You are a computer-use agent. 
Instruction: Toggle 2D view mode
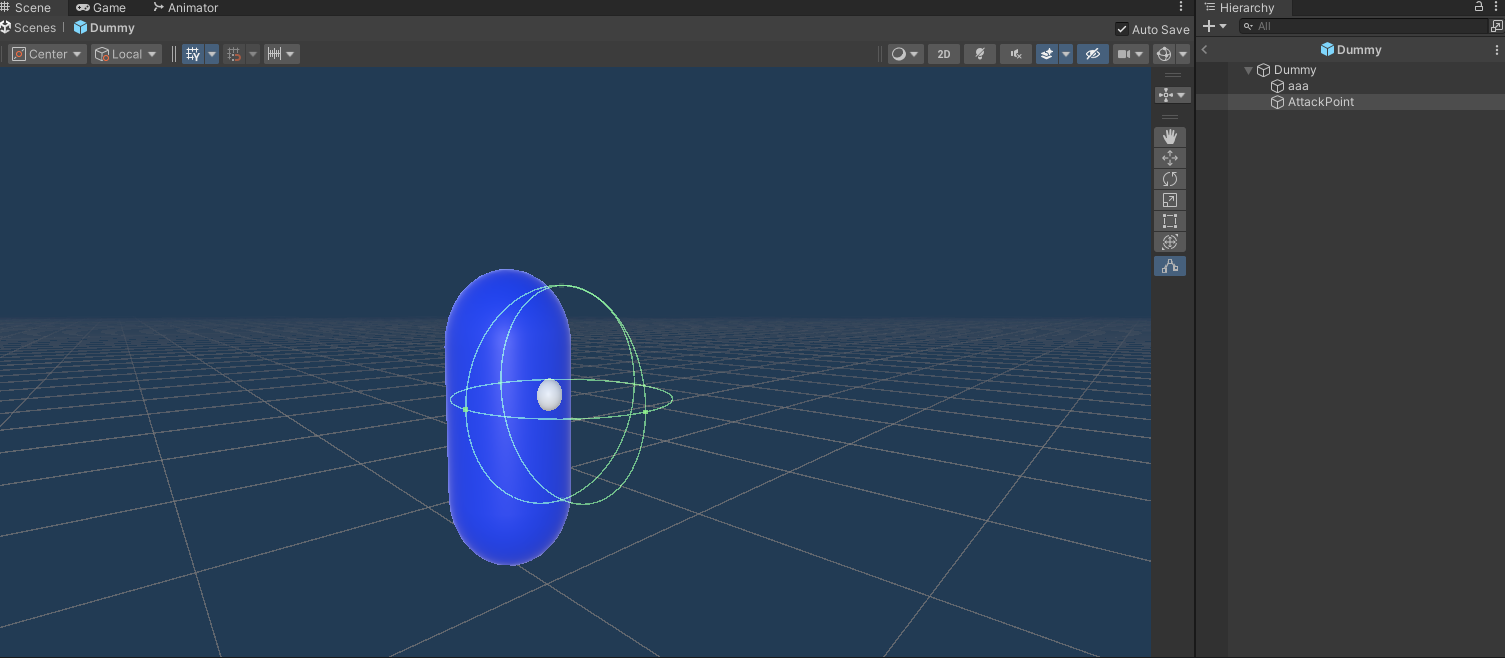coord(944,54)
